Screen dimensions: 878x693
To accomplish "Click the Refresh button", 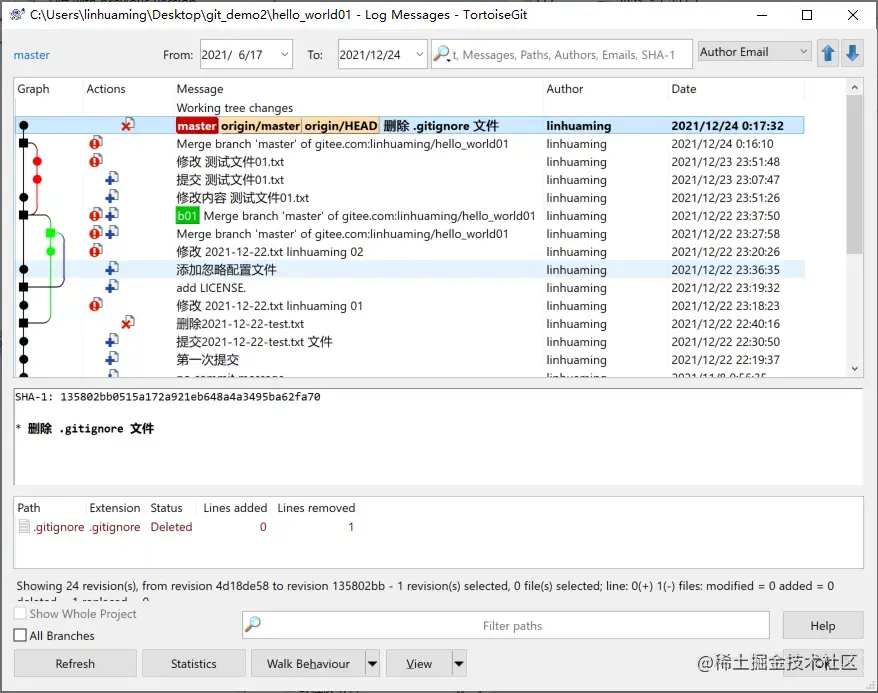I will click(x=75, y=664).
